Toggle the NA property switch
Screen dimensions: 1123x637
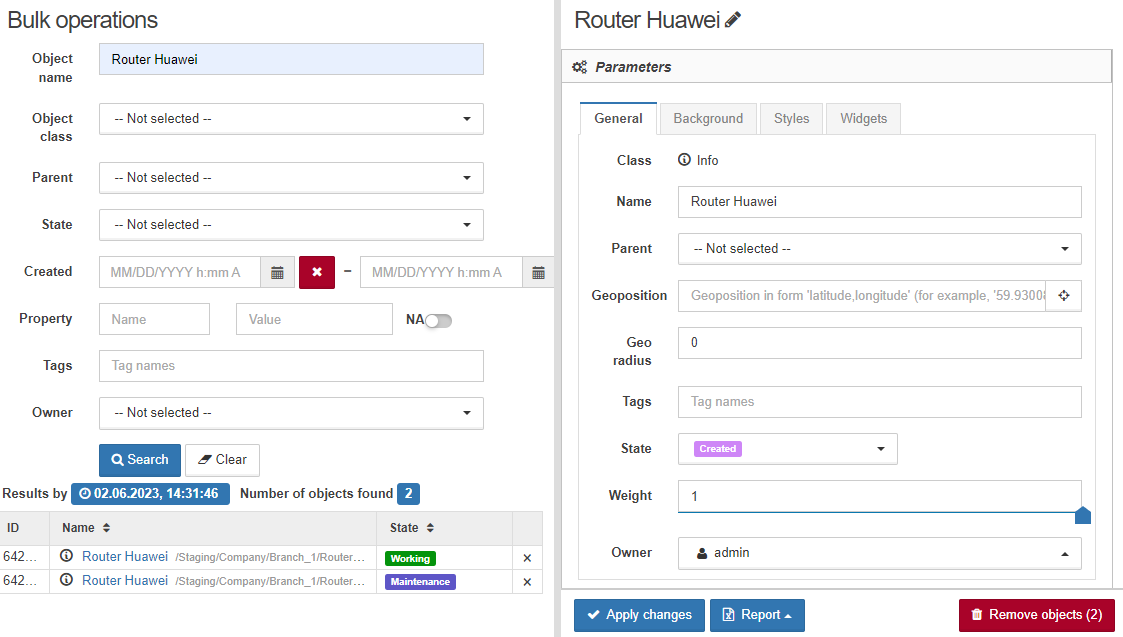click(438, 320)
